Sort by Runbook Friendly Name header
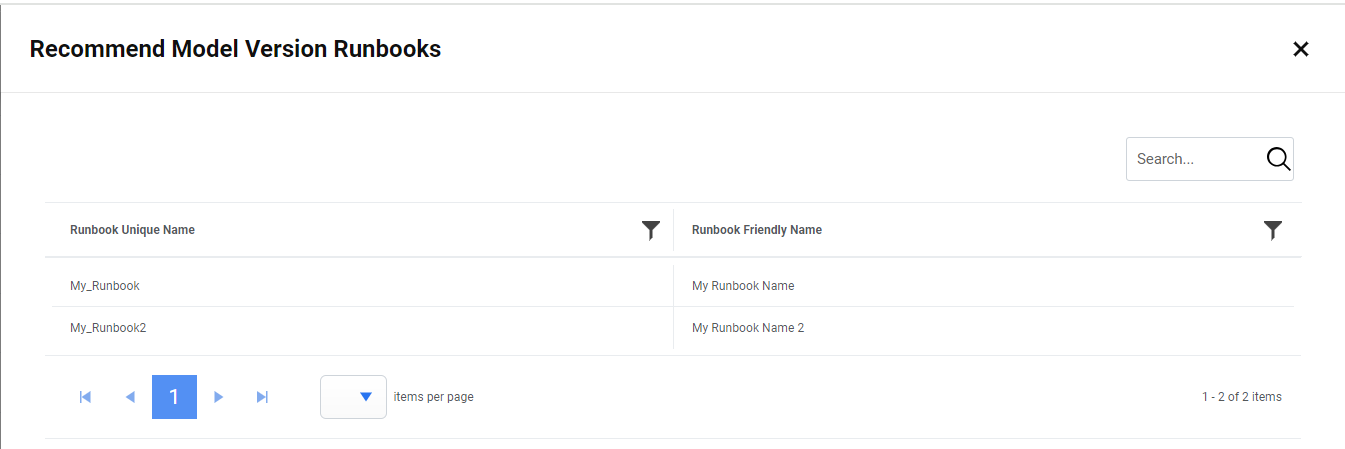 pyautogui.click(x=756, y=230)
